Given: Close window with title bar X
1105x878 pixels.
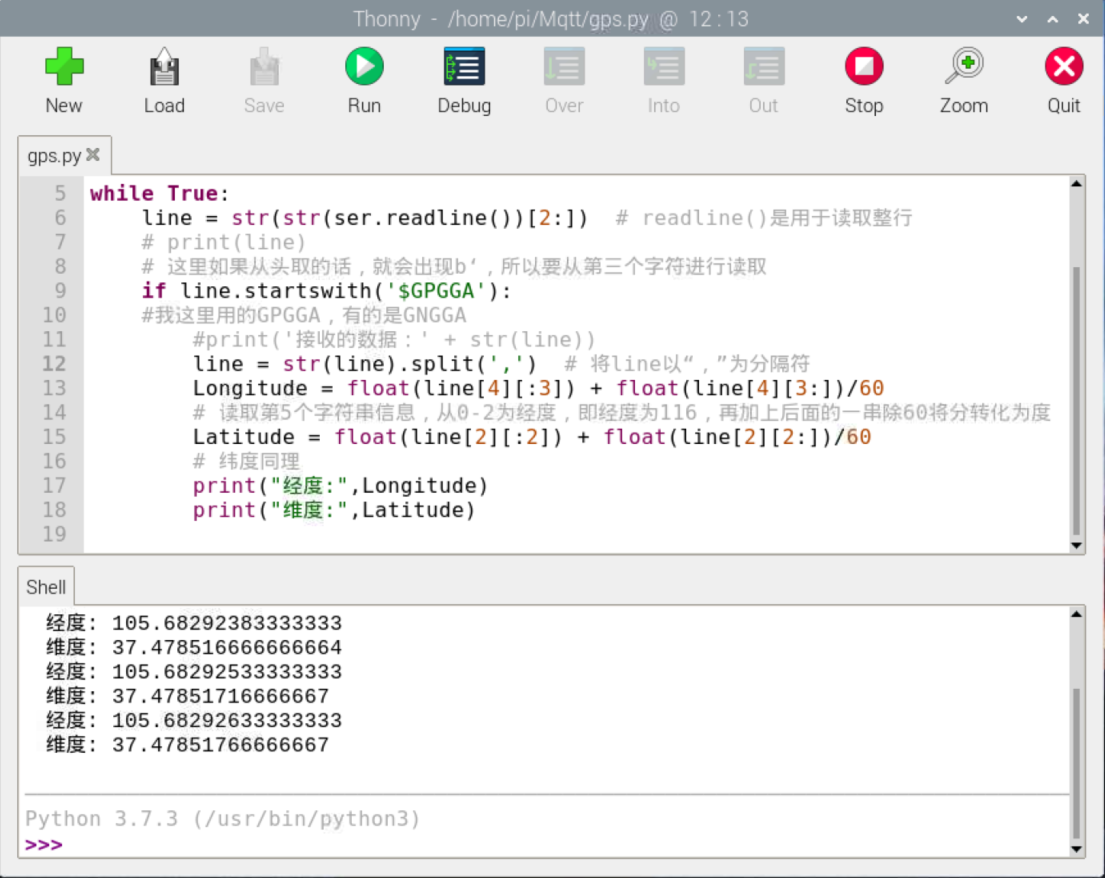Looking at the screenshot, I should pyautogui.click(x=1084, y=19).
